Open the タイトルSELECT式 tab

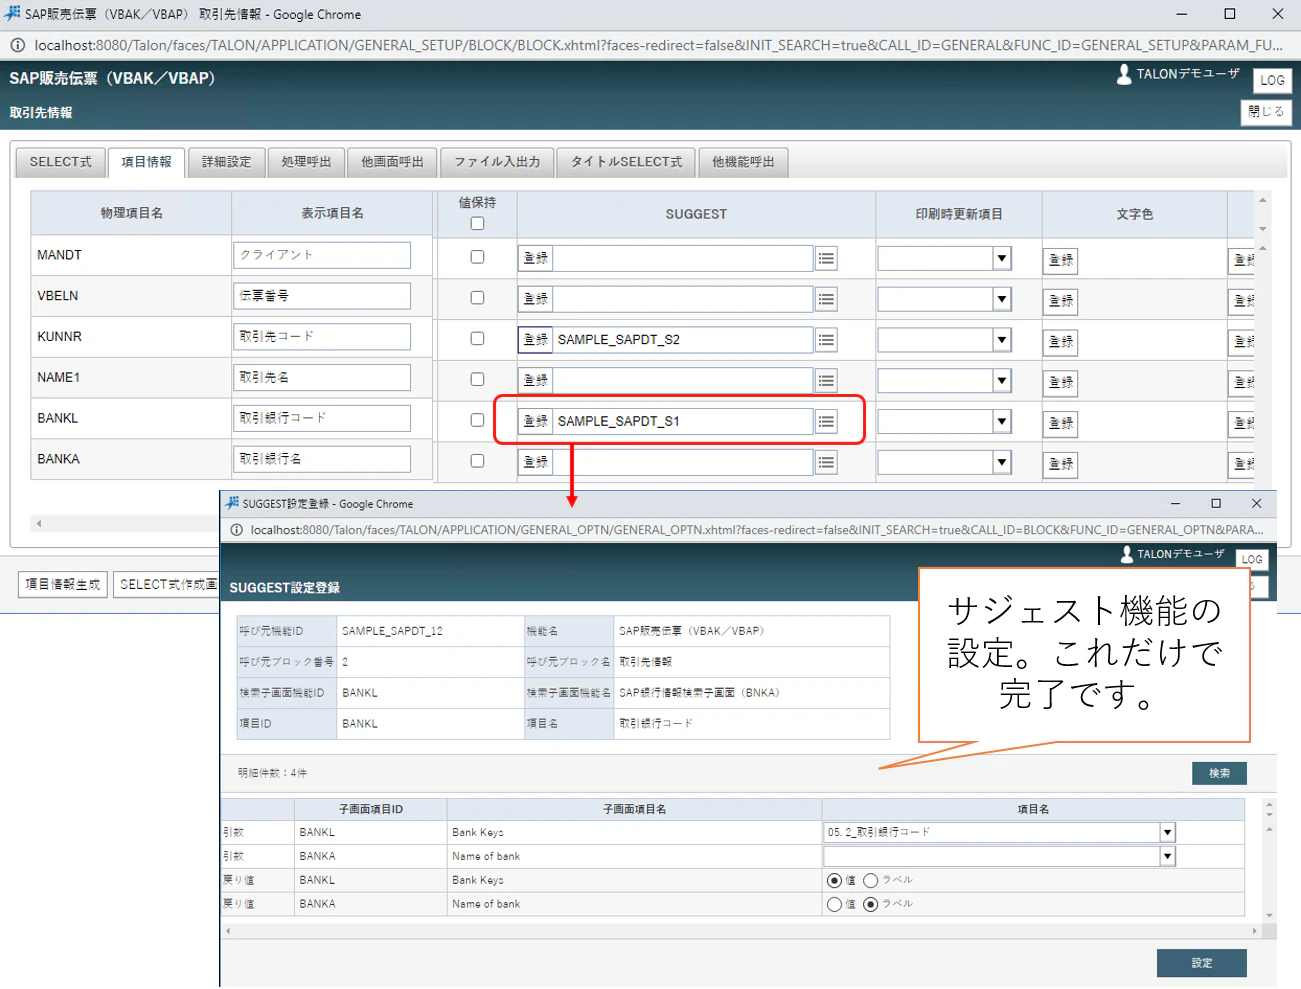626,162
